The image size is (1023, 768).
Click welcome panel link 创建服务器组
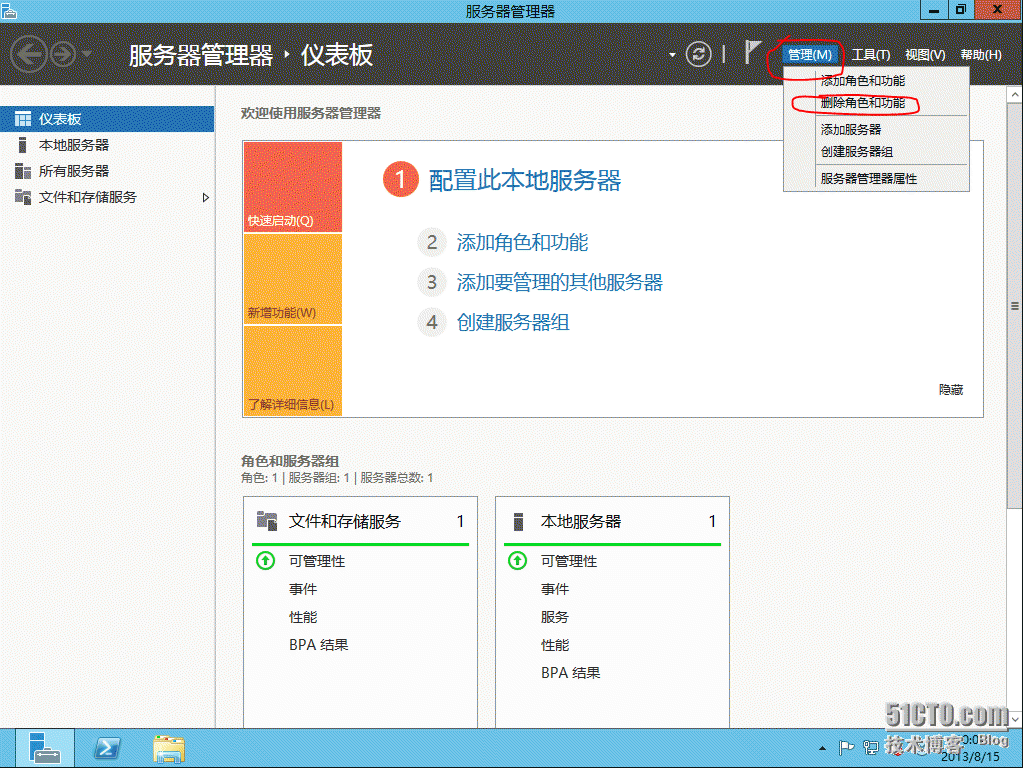pyautogui.click(x=513, y=322)
